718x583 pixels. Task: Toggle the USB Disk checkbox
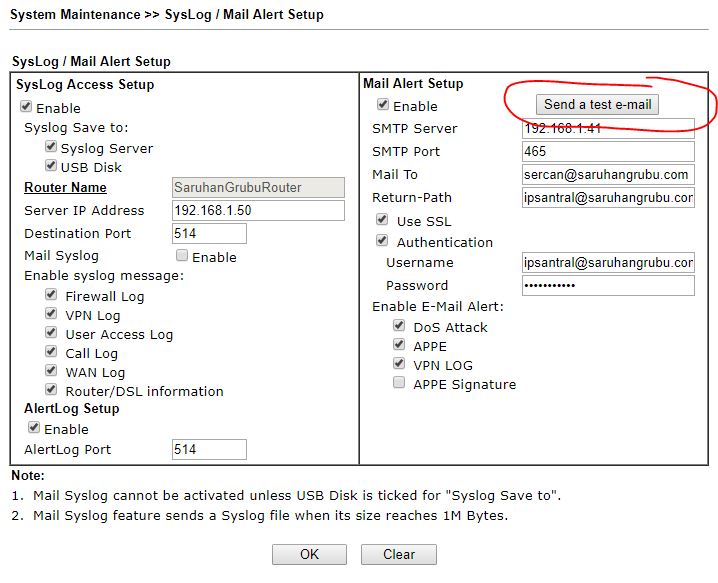pyautogui.click(x=51, y=166)
